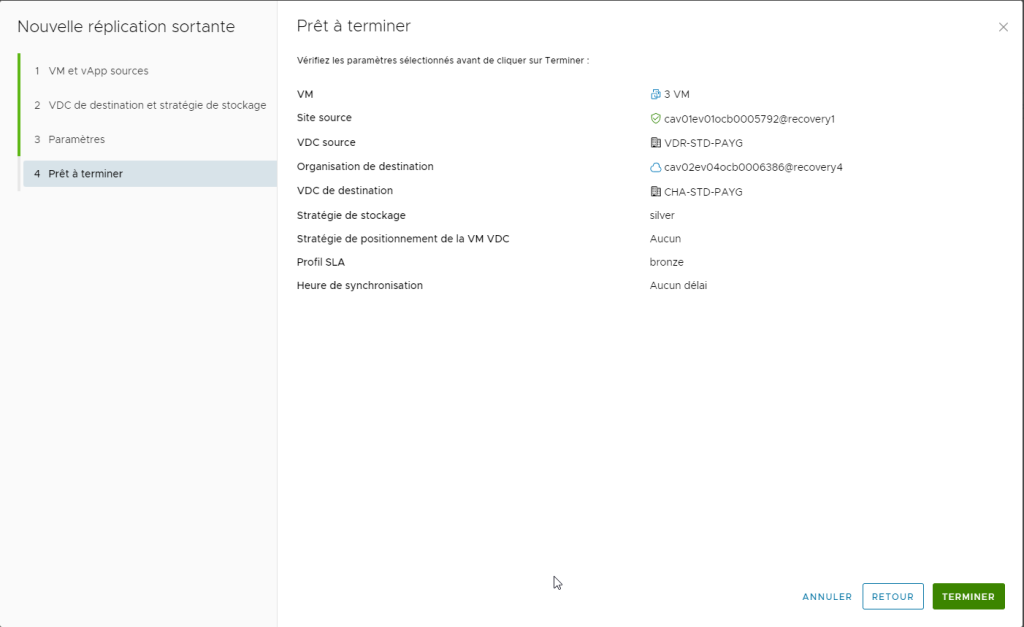This screenshot has width=1024, height=627.
Task: Click the Nouvelle réplication sortante title
Action: tap(126, 27)
